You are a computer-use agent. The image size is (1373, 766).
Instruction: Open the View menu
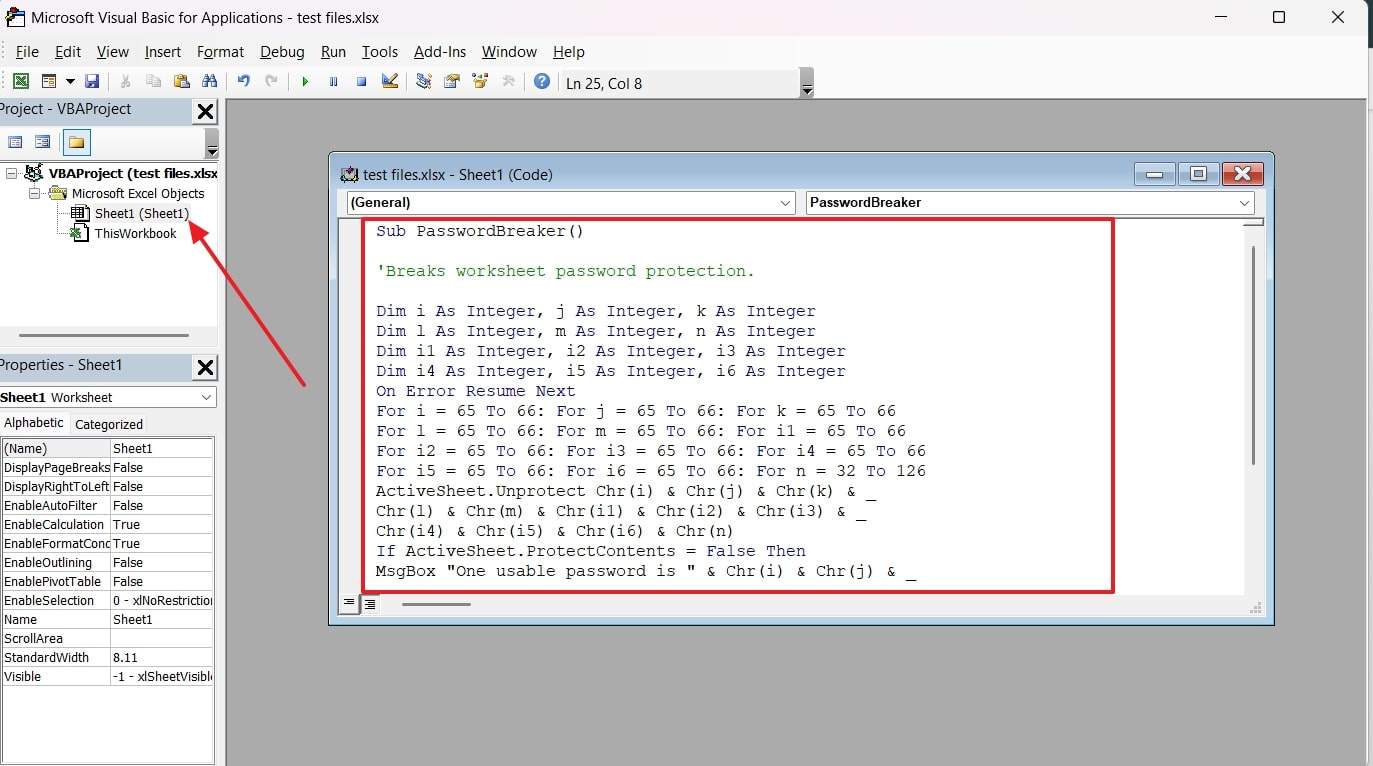tap(113, 52)
